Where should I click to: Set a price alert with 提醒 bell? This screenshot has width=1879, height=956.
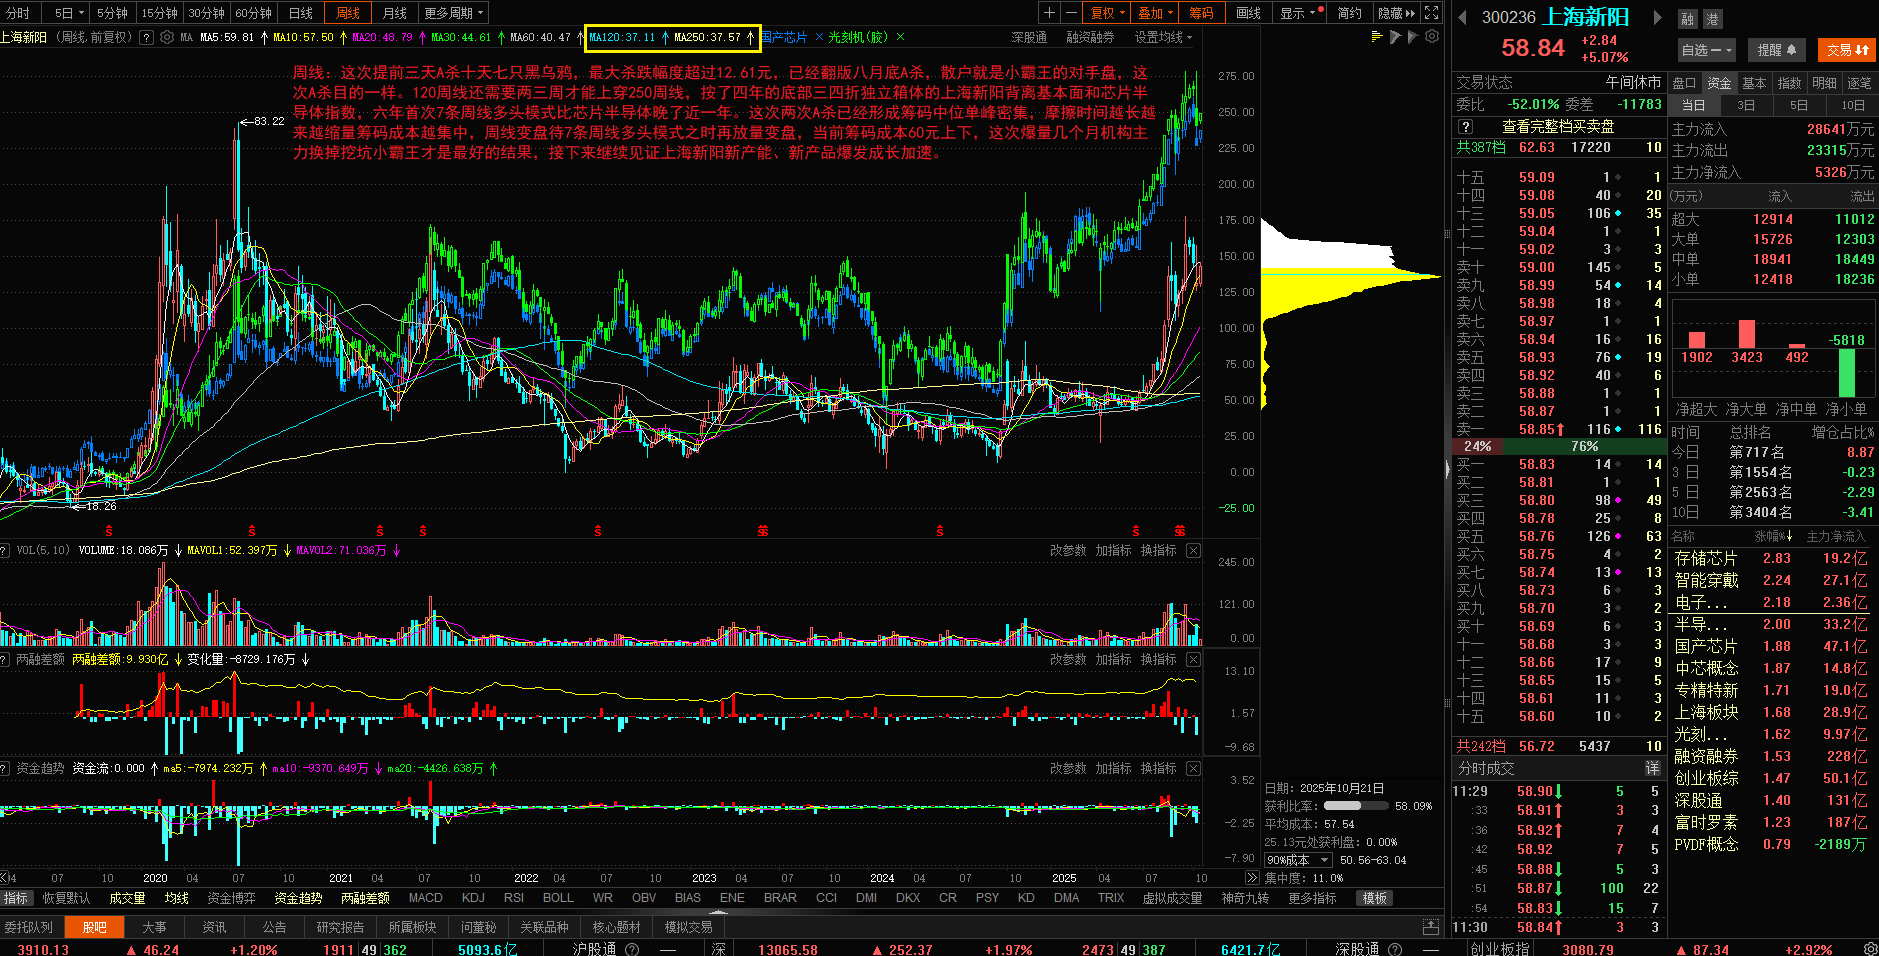click(1776, 49)
